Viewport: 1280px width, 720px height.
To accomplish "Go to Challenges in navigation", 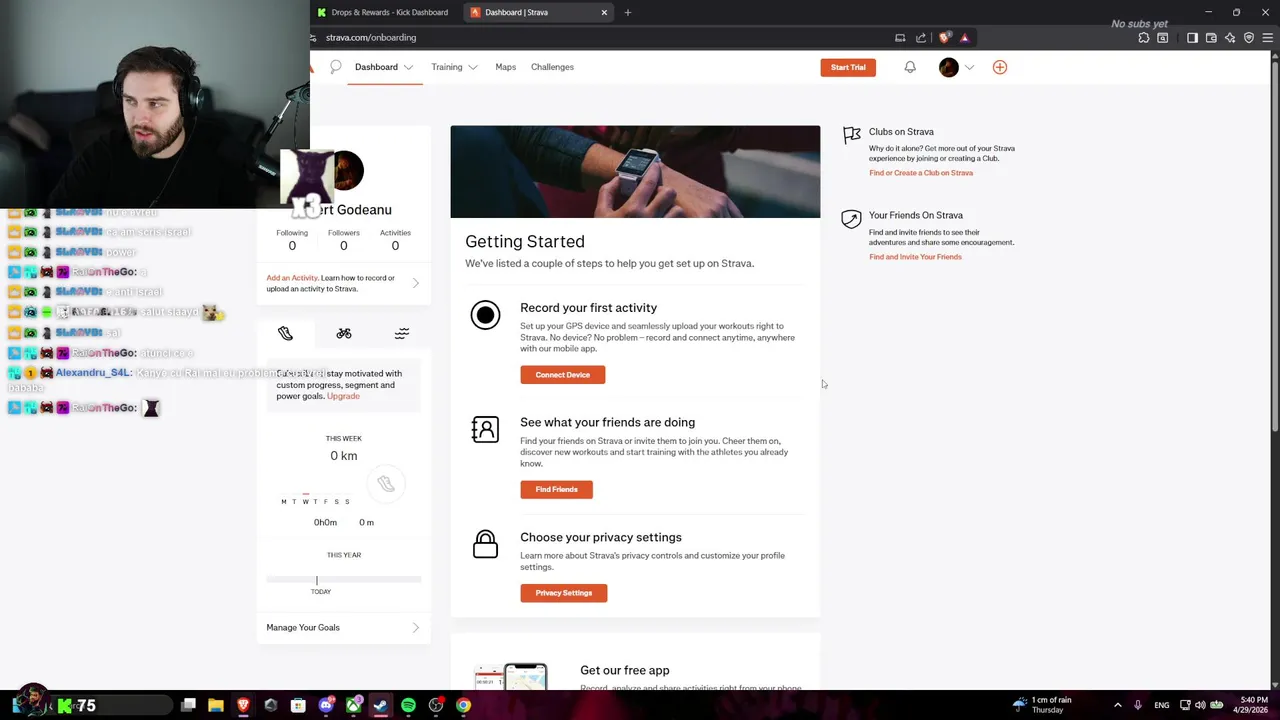I will point(552,67).
